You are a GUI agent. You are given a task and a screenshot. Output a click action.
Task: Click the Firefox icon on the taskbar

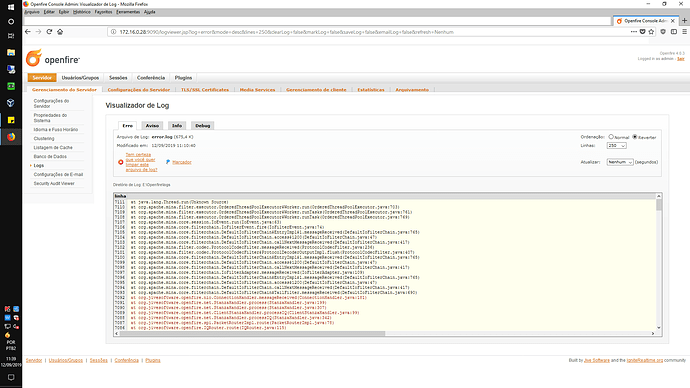[x=11, y=137]
